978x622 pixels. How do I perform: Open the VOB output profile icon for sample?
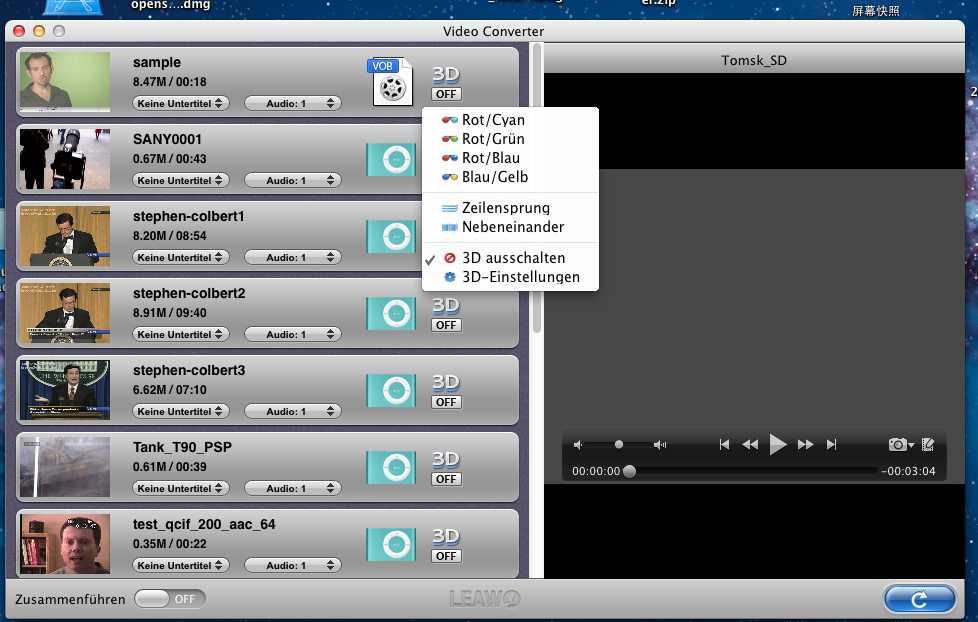coord(390,82)
